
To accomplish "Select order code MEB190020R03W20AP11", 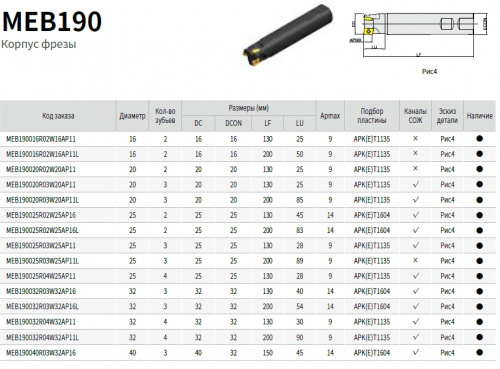I will (41, 185).
